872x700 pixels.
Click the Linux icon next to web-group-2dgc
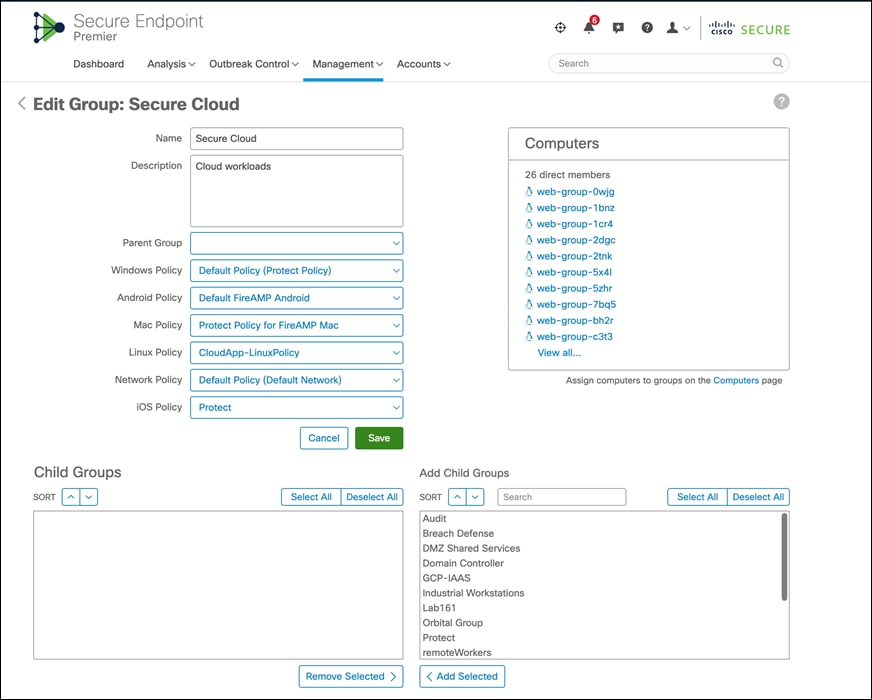pos(529,240)
